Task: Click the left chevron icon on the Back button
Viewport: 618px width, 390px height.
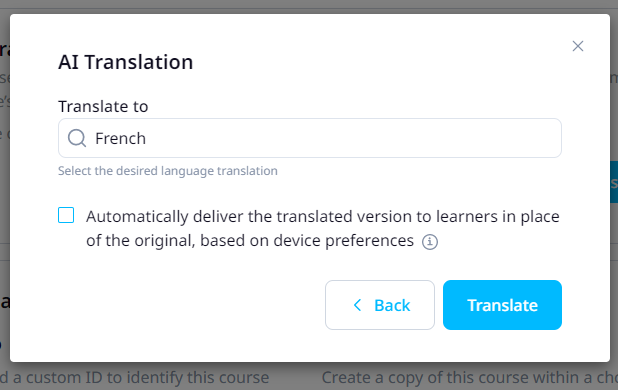Action: pos(357,305)
